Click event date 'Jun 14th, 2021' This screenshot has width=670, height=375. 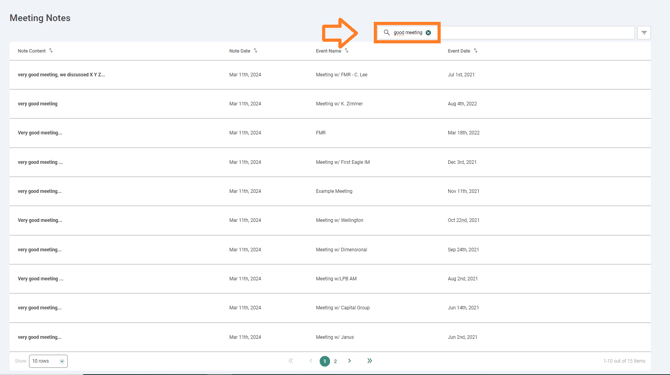coord(463,308)
